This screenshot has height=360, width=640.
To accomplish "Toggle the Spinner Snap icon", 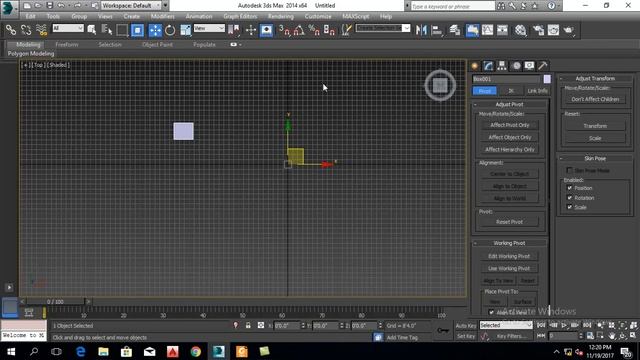I will point(329,30).
